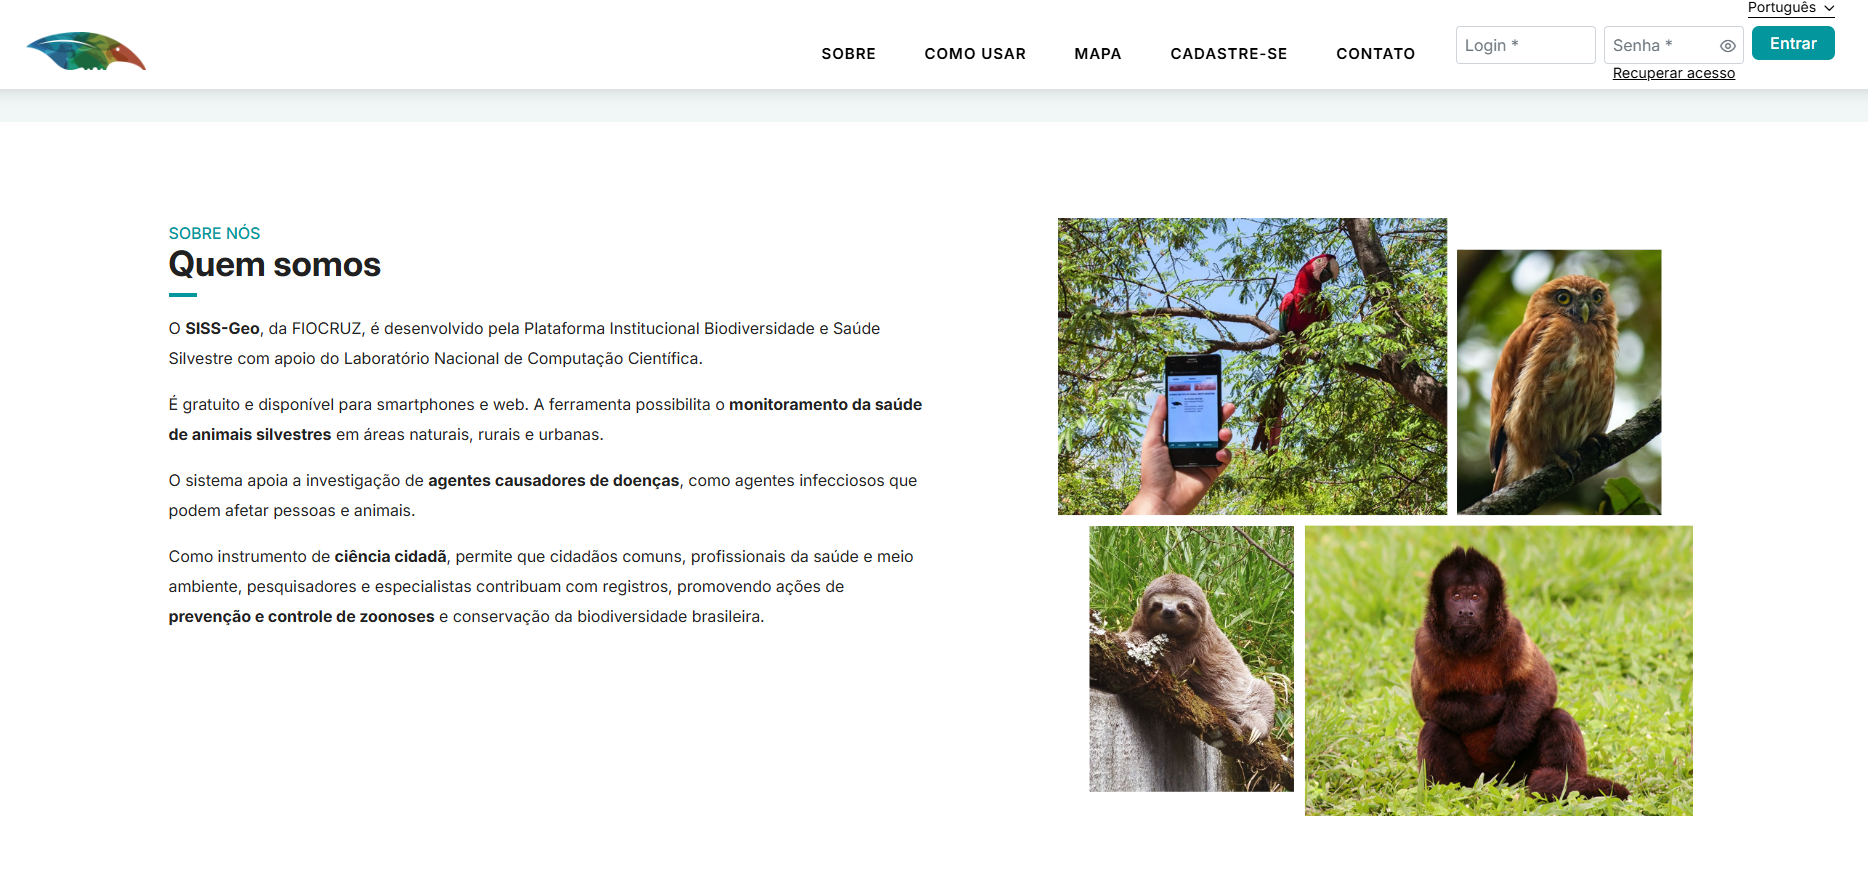Open the CADASTRE-SE registration page
Viewport: 1868px width, 870px height.
[1229, 54]
